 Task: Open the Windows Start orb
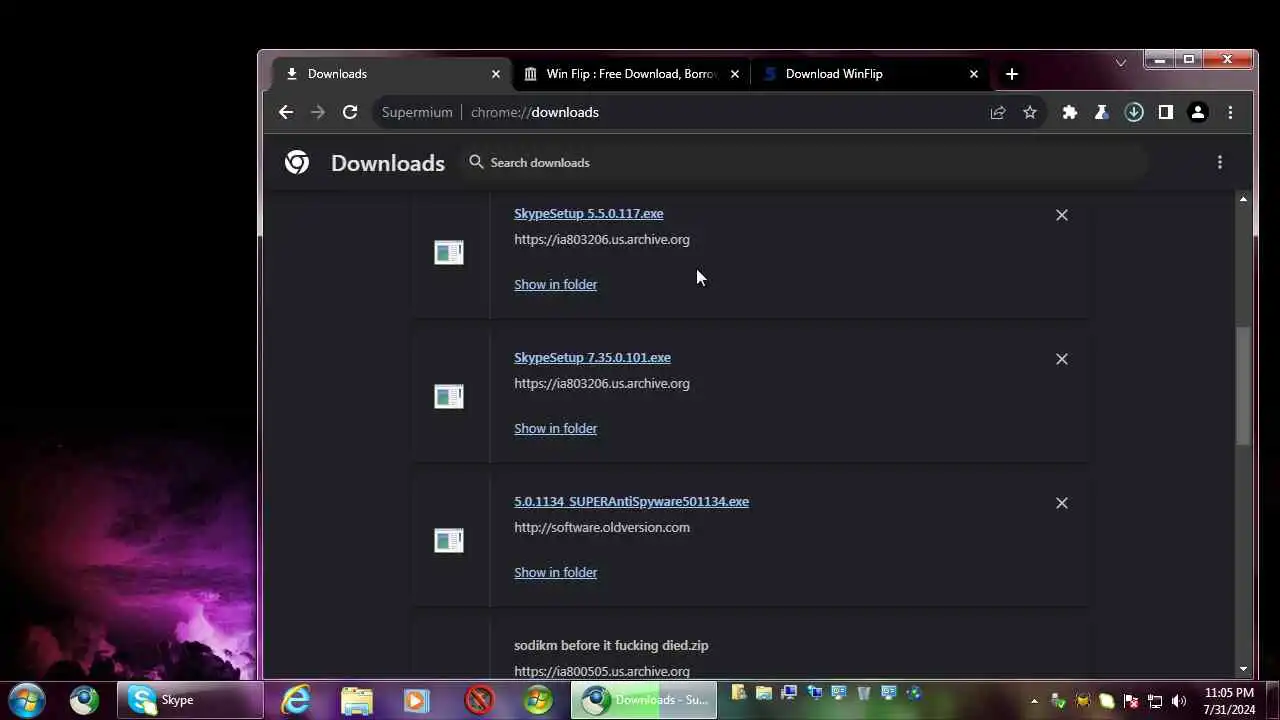click(27, 699)
